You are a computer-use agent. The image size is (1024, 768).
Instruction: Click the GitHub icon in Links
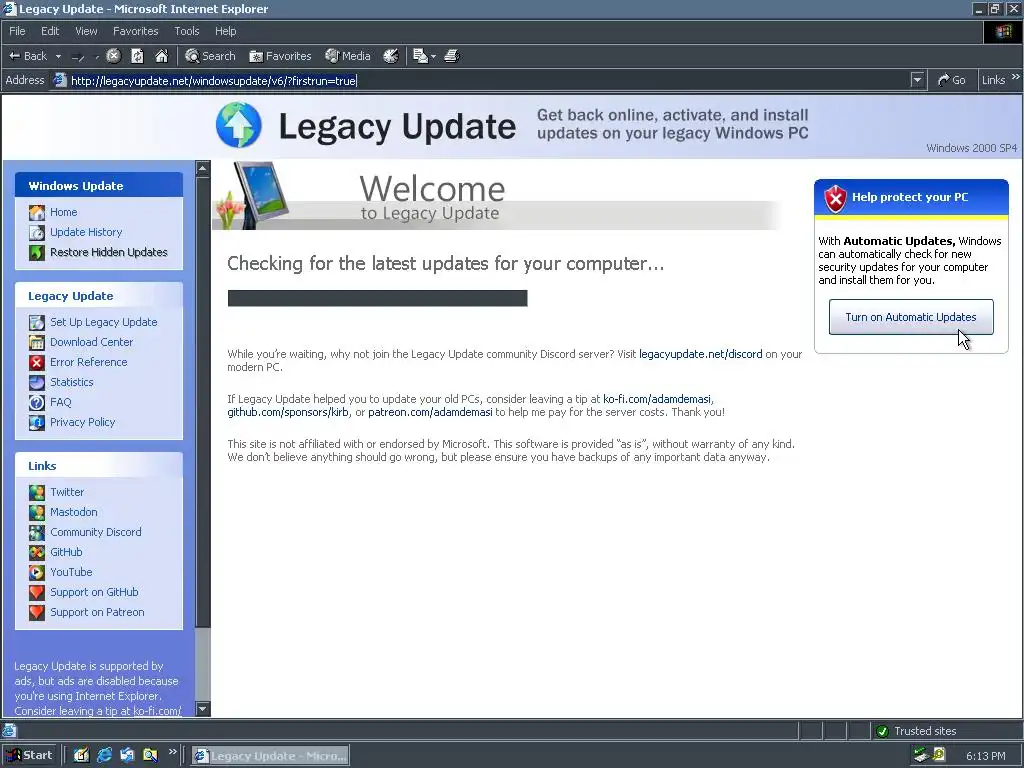pos(37,552)
